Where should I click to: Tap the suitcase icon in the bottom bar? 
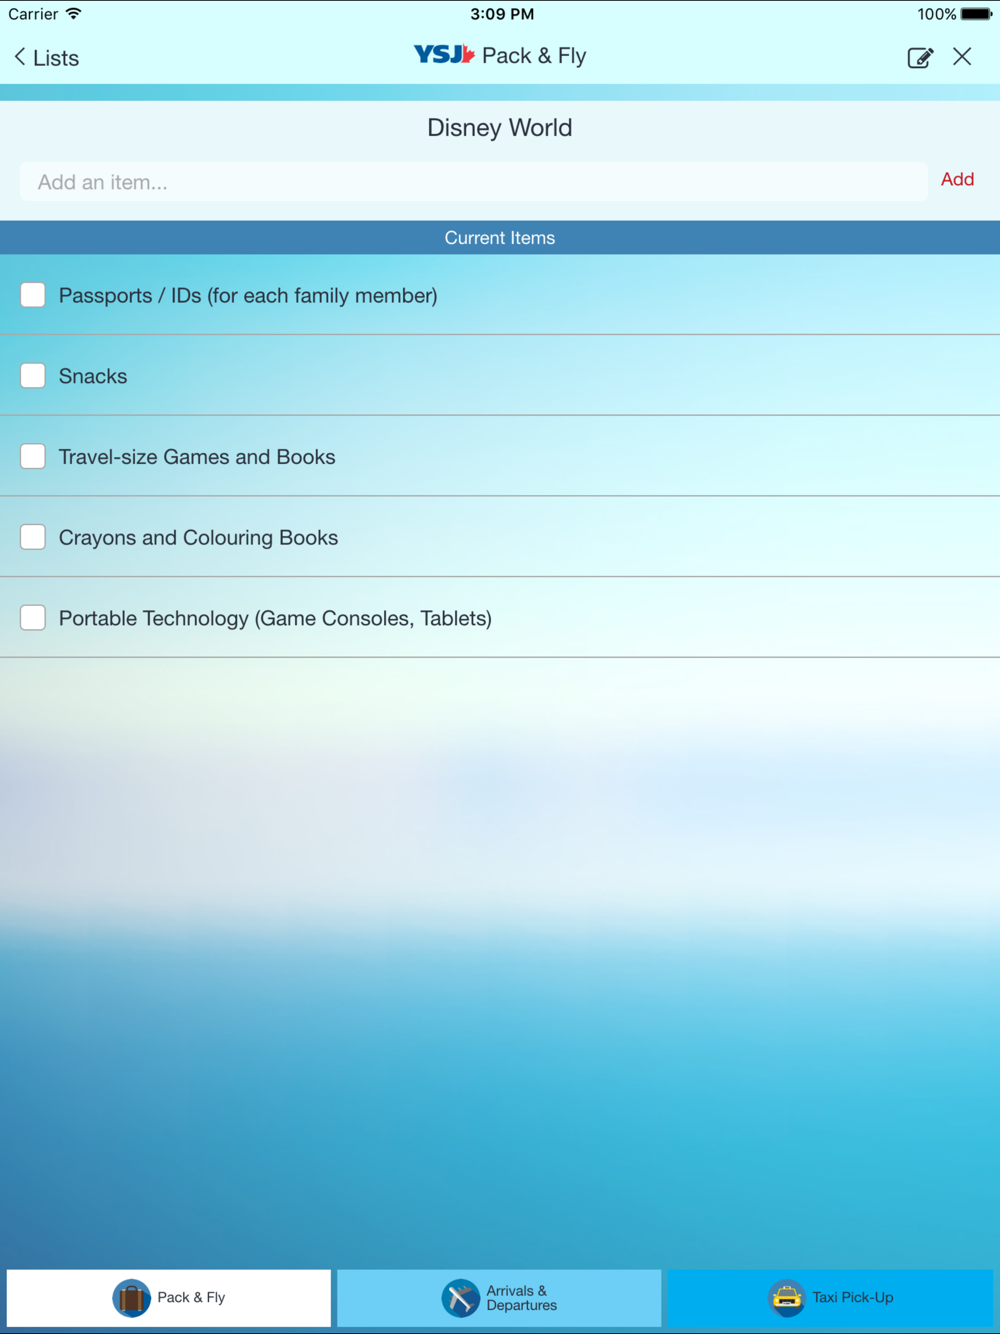[131, 1298]
